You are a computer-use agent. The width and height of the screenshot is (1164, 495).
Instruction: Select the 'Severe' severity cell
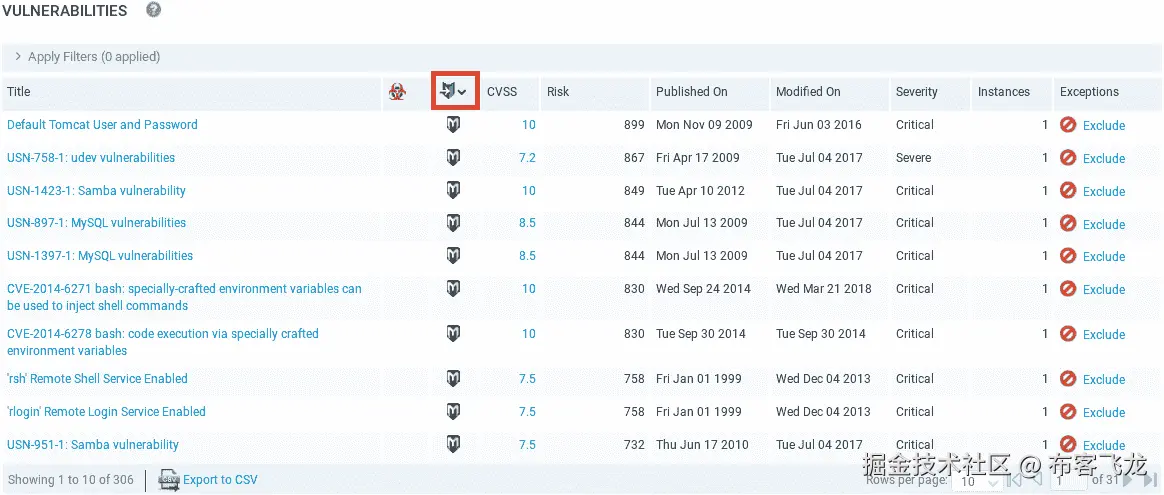[914, 157]
